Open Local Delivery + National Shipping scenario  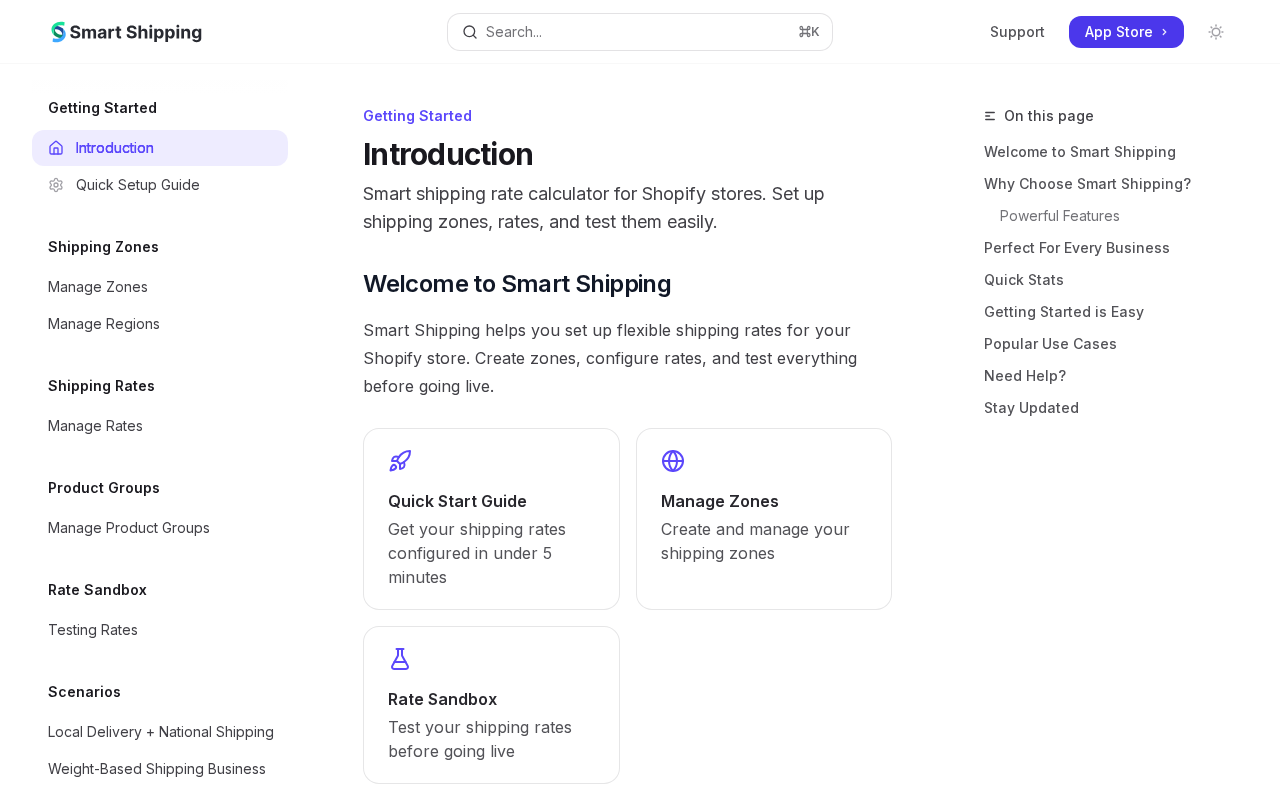(161, 732)
